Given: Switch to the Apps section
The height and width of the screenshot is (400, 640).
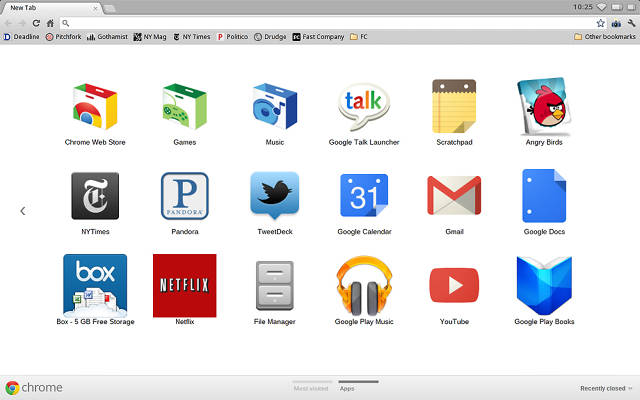Looking at the screenshot, I should [358, 386].
